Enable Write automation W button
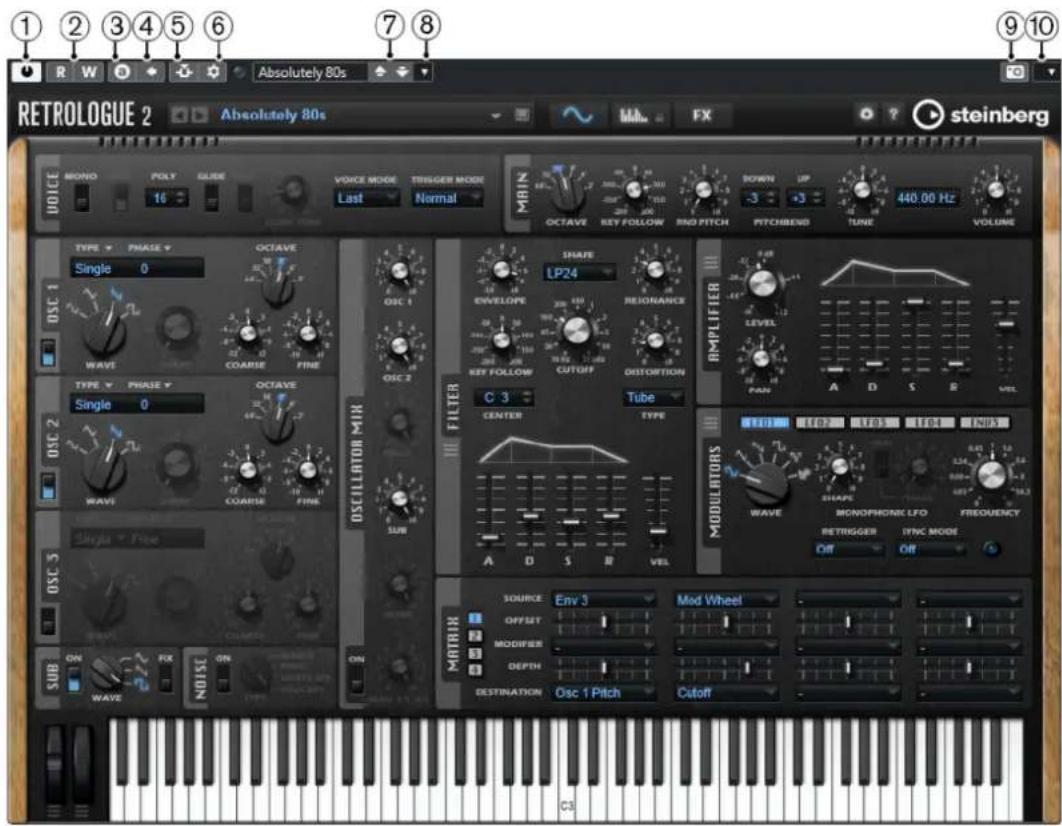The height and width of the screenshot is (826, 1062). point(89,72)
